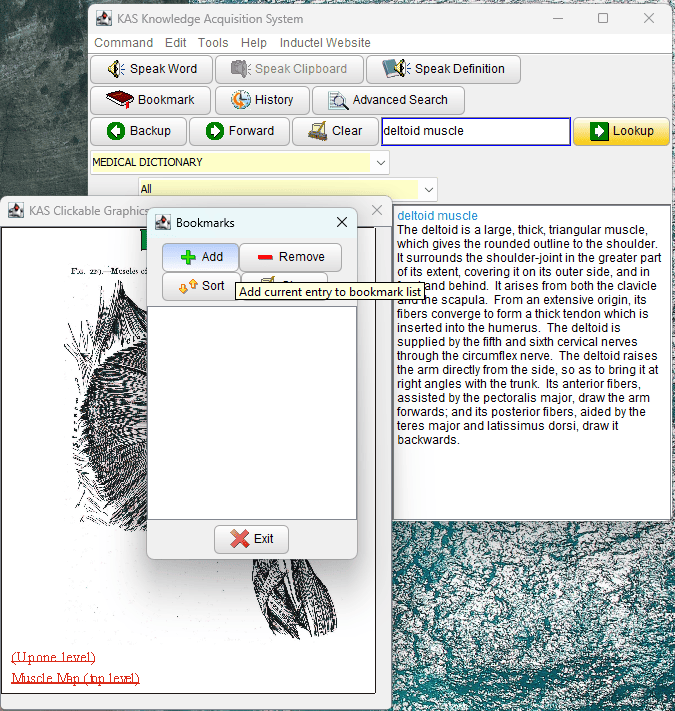Open the Command menu
The width and height of the screenshot is (675, 711).
(123, 43)
